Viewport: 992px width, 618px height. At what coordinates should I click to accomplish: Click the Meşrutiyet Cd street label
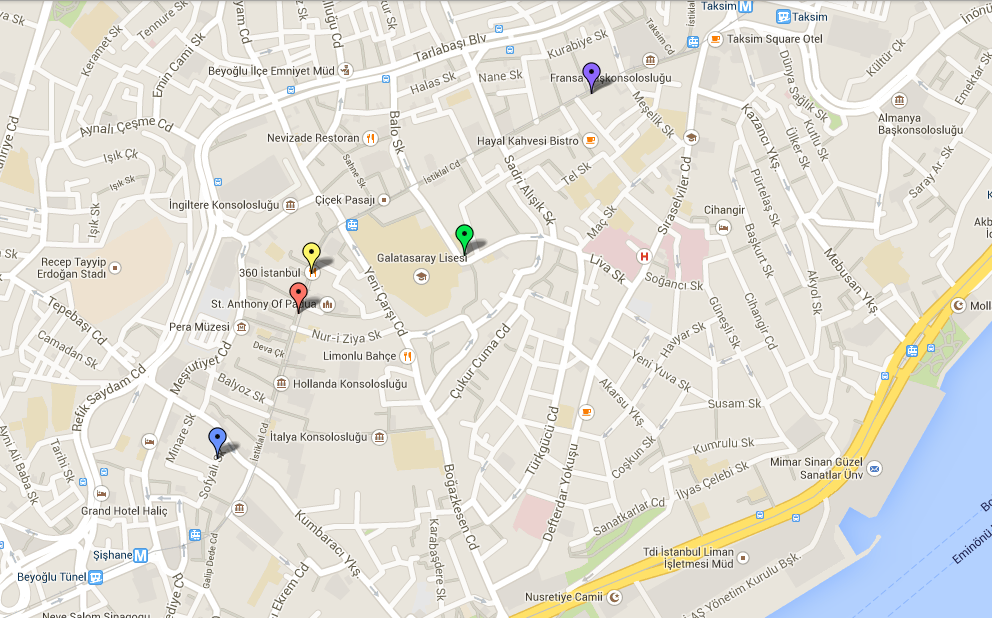[201, 369]
